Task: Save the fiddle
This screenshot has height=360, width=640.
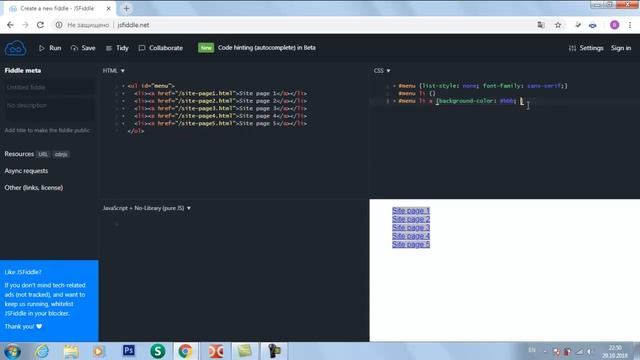Action: click(83, 48)
